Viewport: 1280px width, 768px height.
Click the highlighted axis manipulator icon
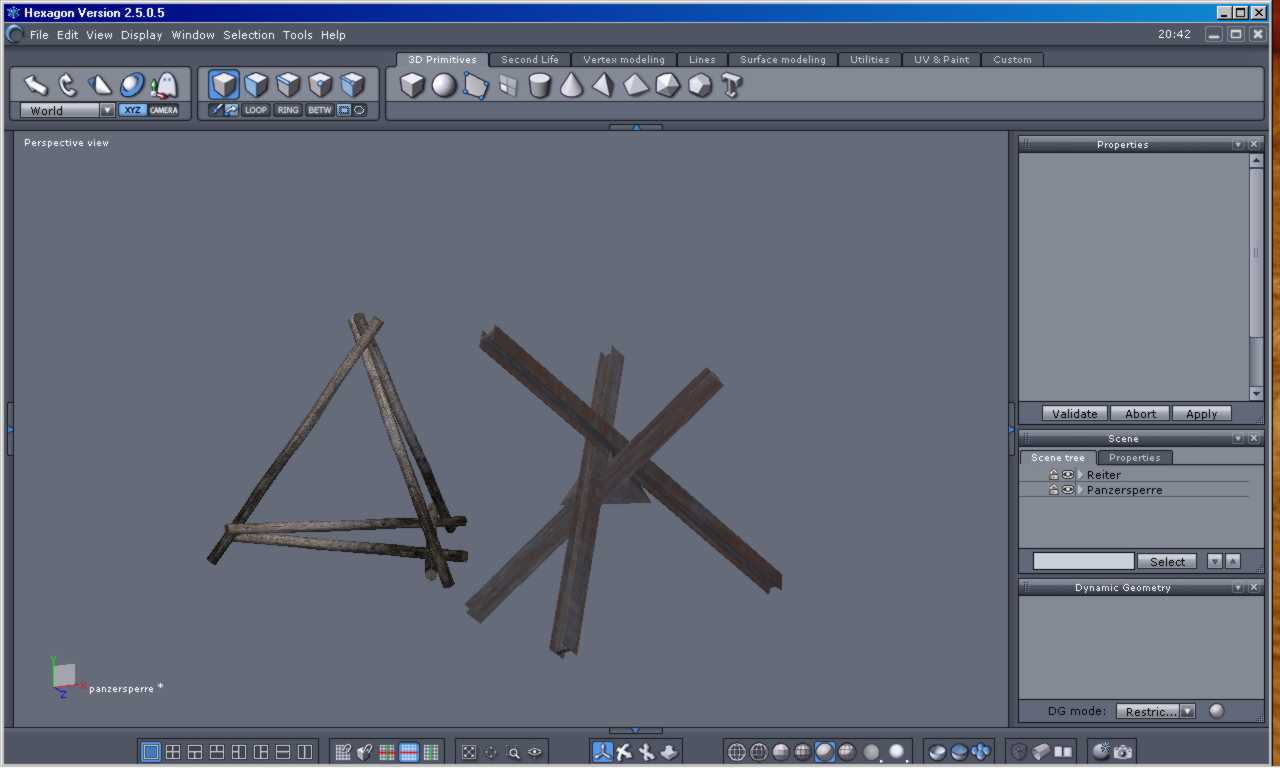coord(602,752)
